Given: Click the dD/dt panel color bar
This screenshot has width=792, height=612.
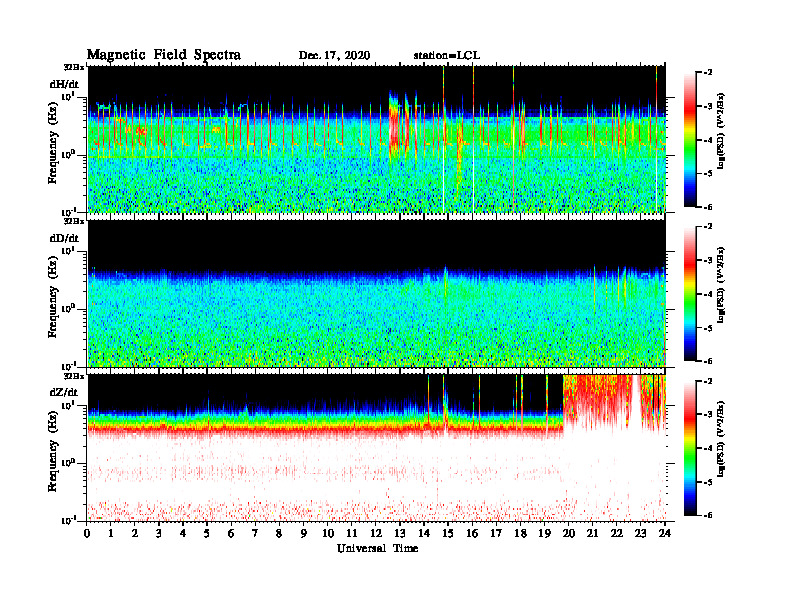Looking at the screenshot, I should [x=690, y=293].
